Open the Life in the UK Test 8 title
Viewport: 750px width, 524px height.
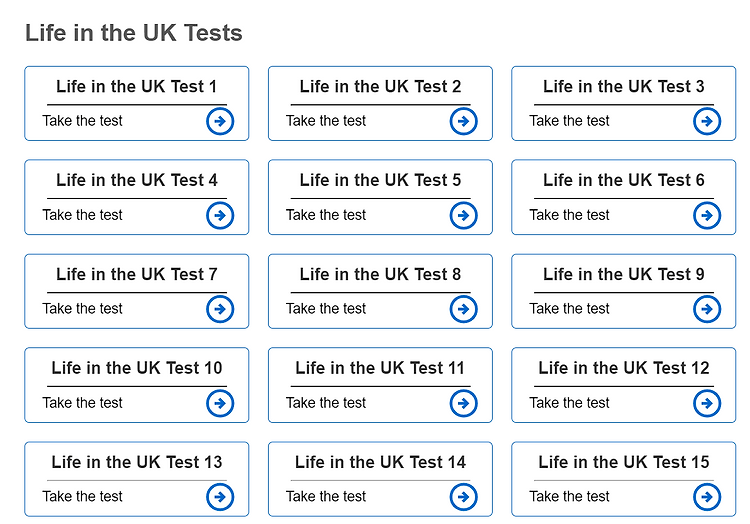point(380,274)
